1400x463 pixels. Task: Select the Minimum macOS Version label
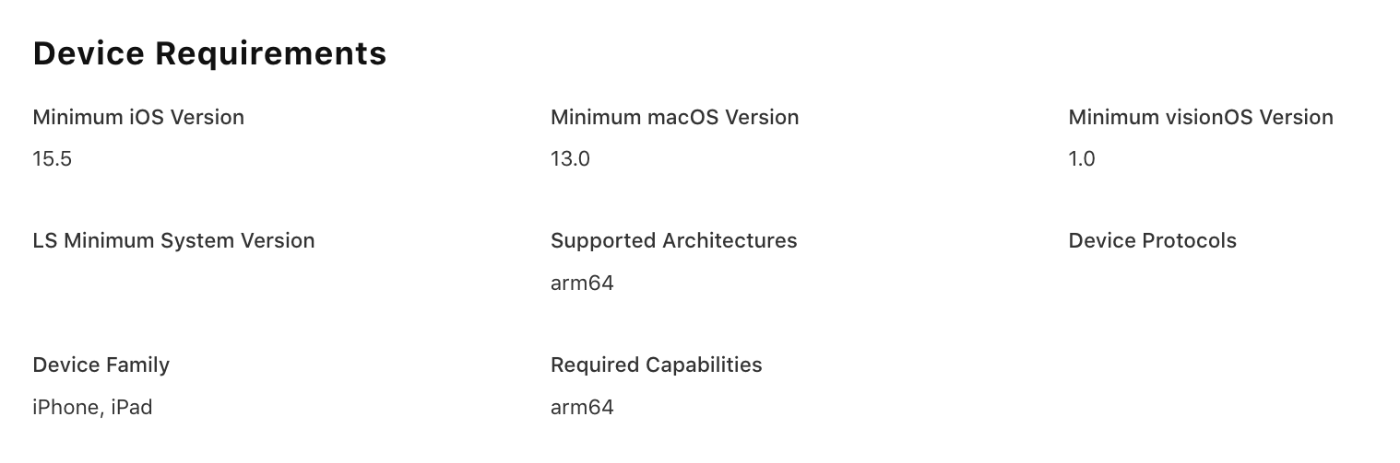point(675,117)
